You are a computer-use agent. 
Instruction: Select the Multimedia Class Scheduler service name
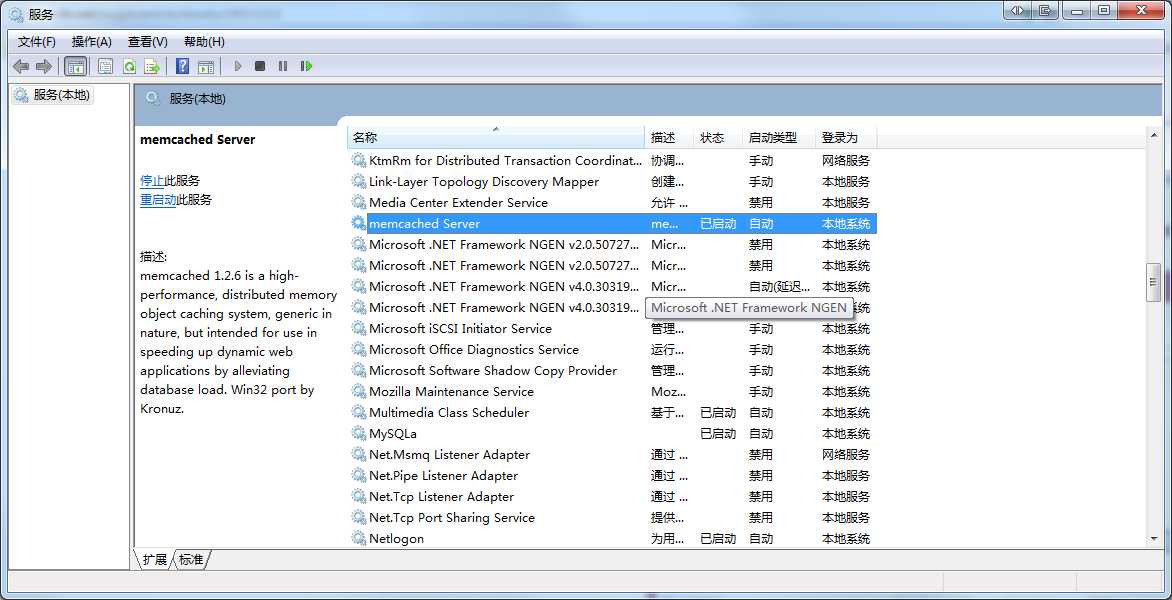click(x=448, y=412)
